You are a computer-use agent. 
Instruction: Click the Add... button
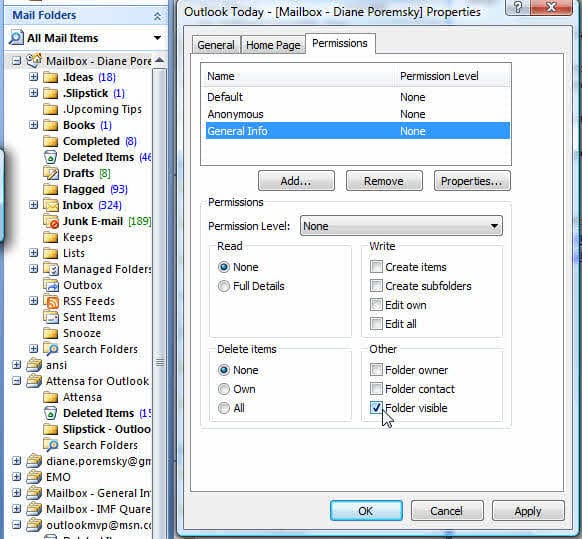(x=296, y=181)
